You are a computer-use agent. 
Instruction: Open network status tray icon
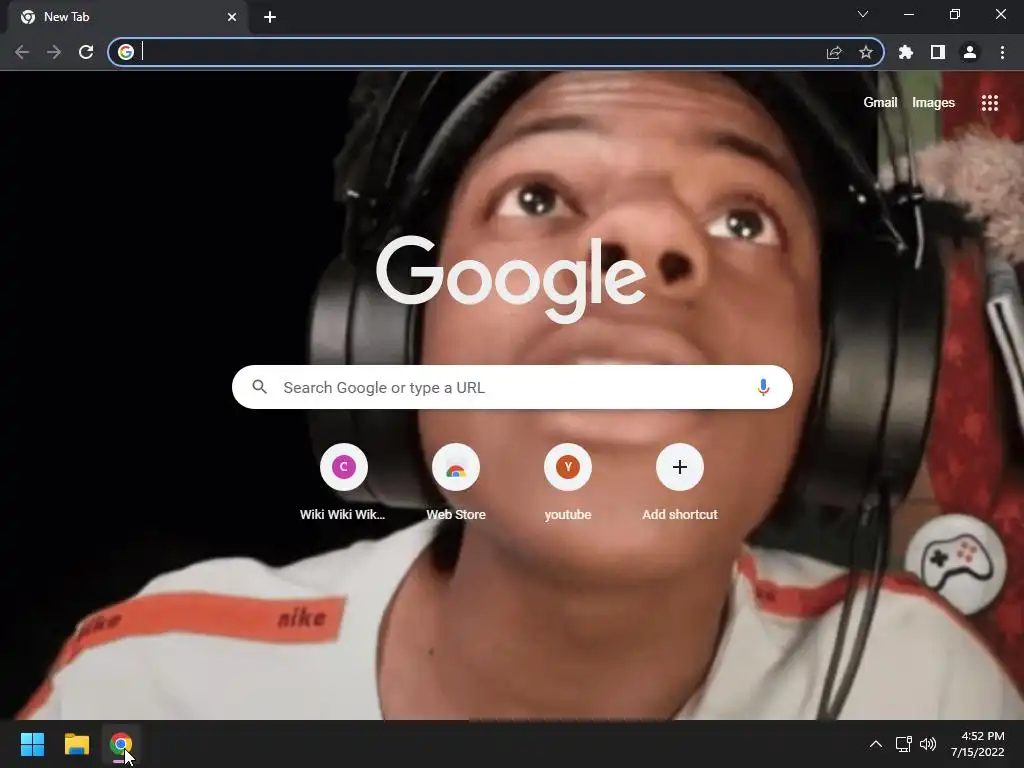904,744
